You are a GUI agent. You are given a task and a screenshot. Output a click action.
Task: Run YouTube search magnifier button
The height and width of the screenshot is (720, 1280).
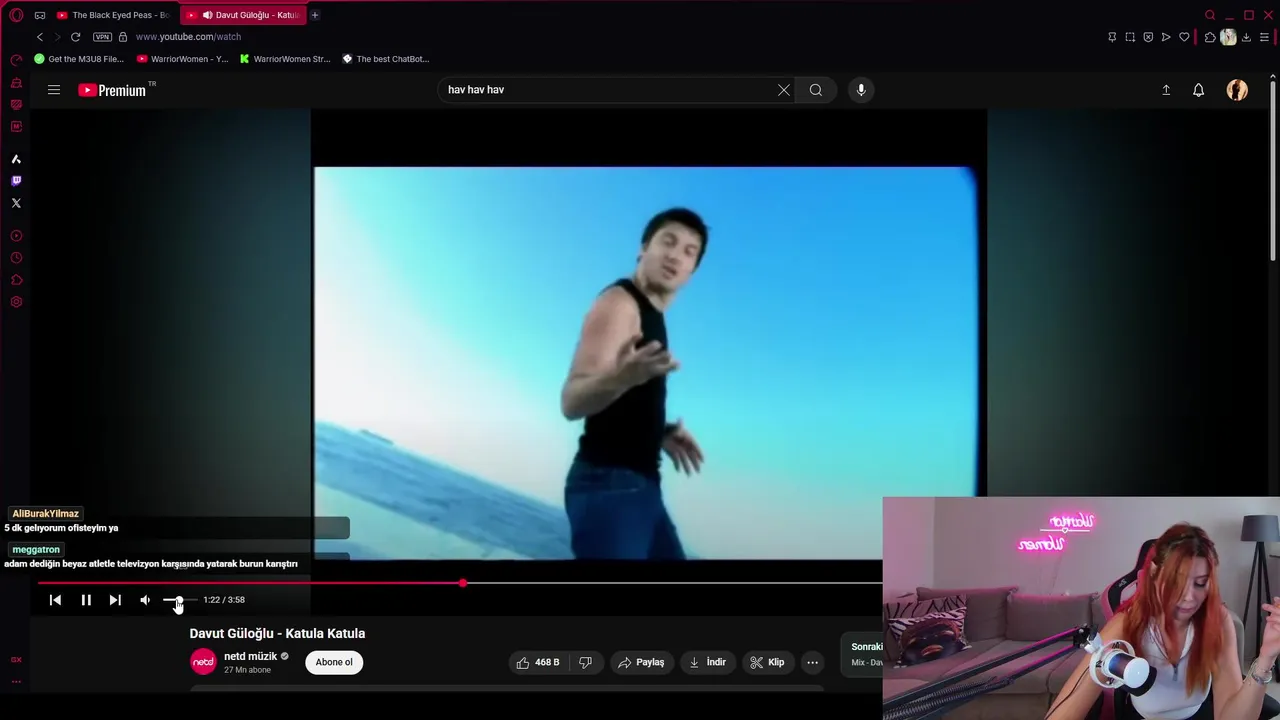pyautogui.click(x=816, y=90)
